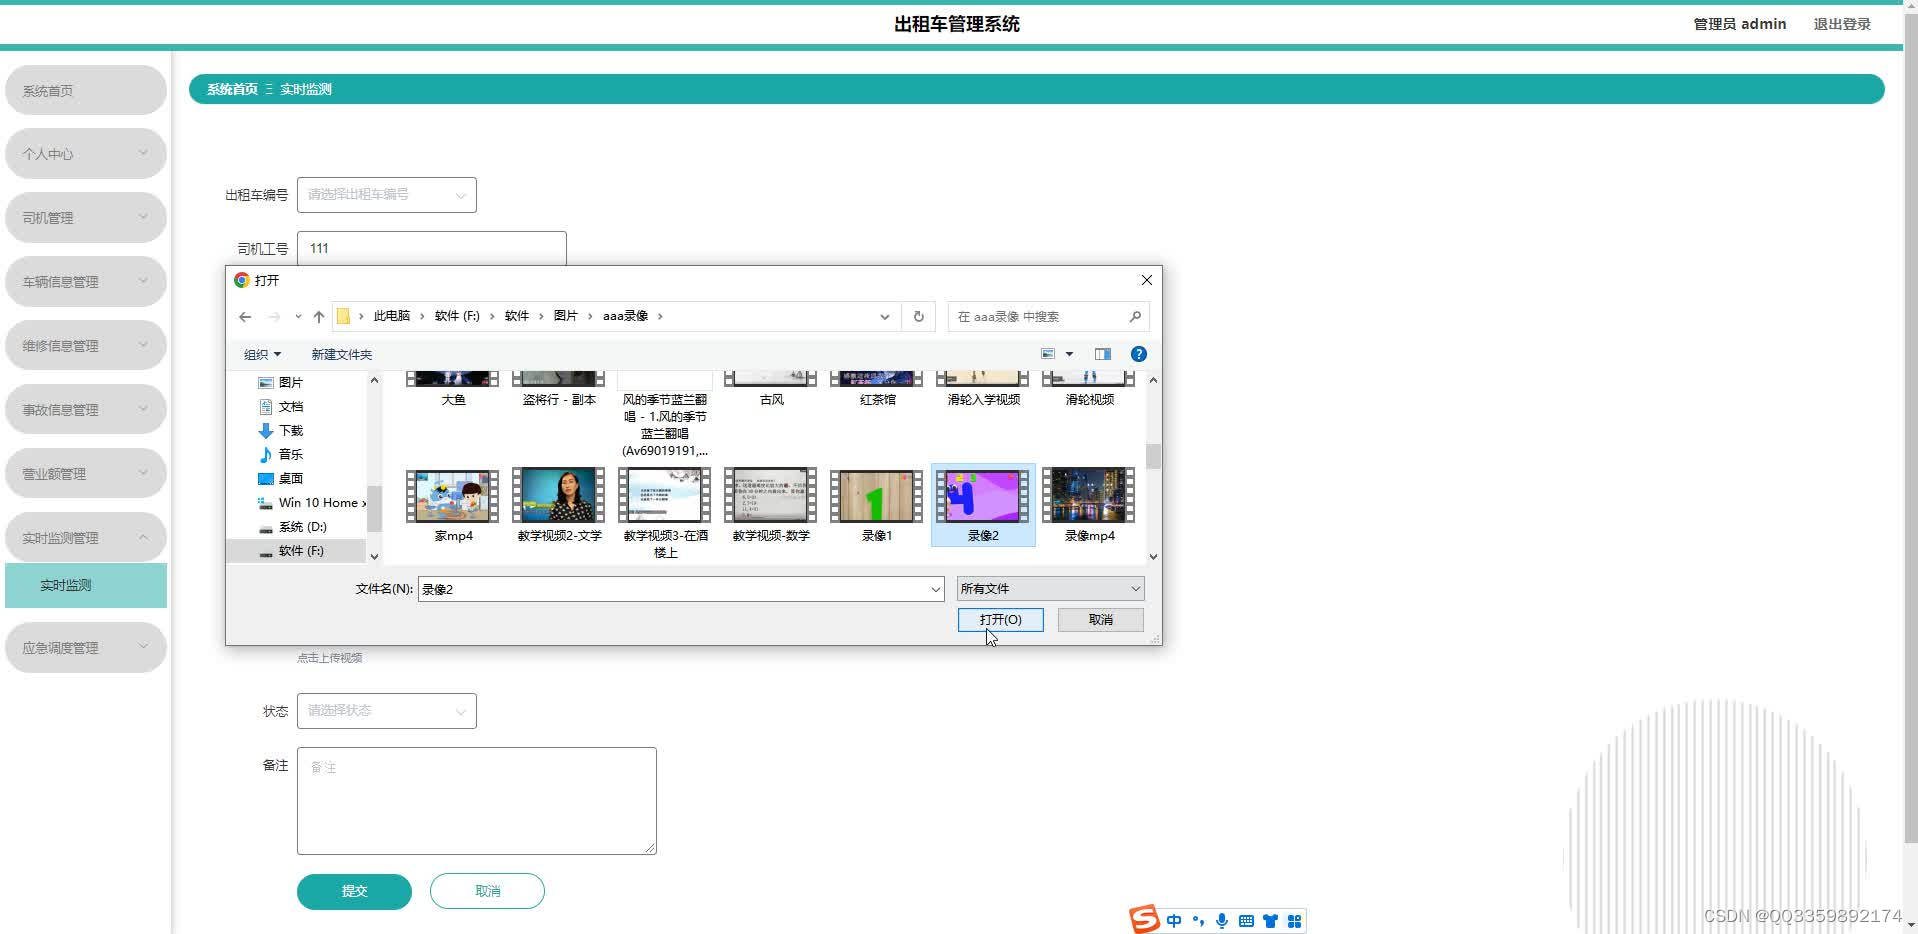Expand the address bar history dropdown

tap(884, 317)
